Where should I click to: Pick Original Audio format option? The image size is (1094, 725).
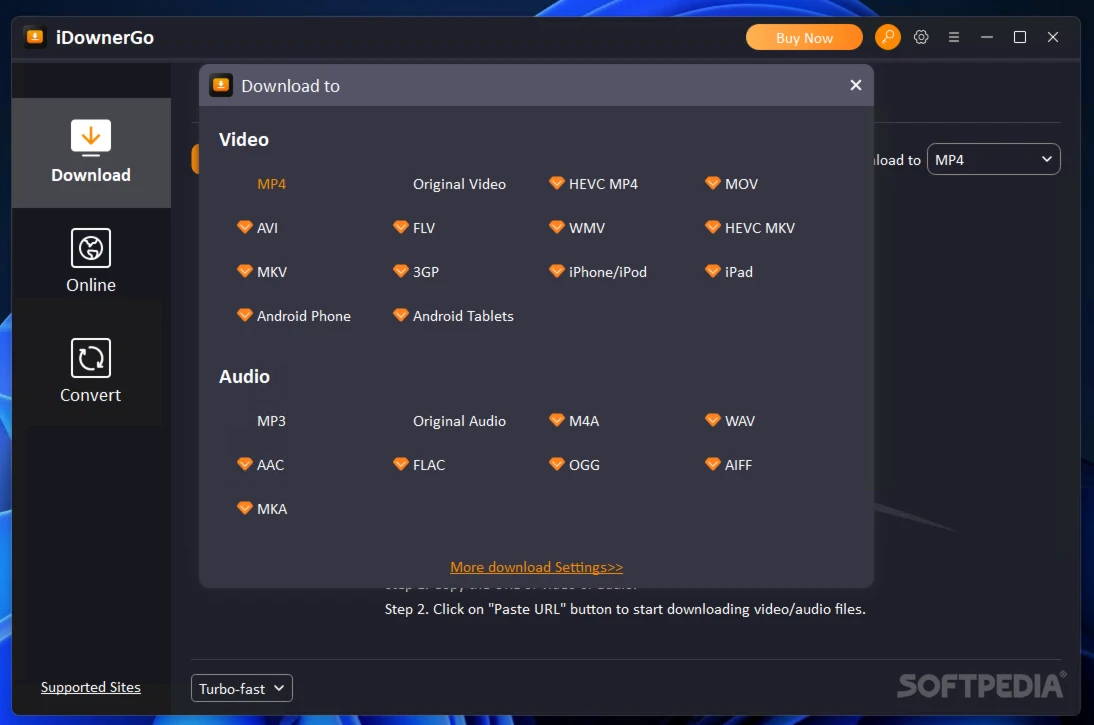pyautogui.click(x=459, y=421)
